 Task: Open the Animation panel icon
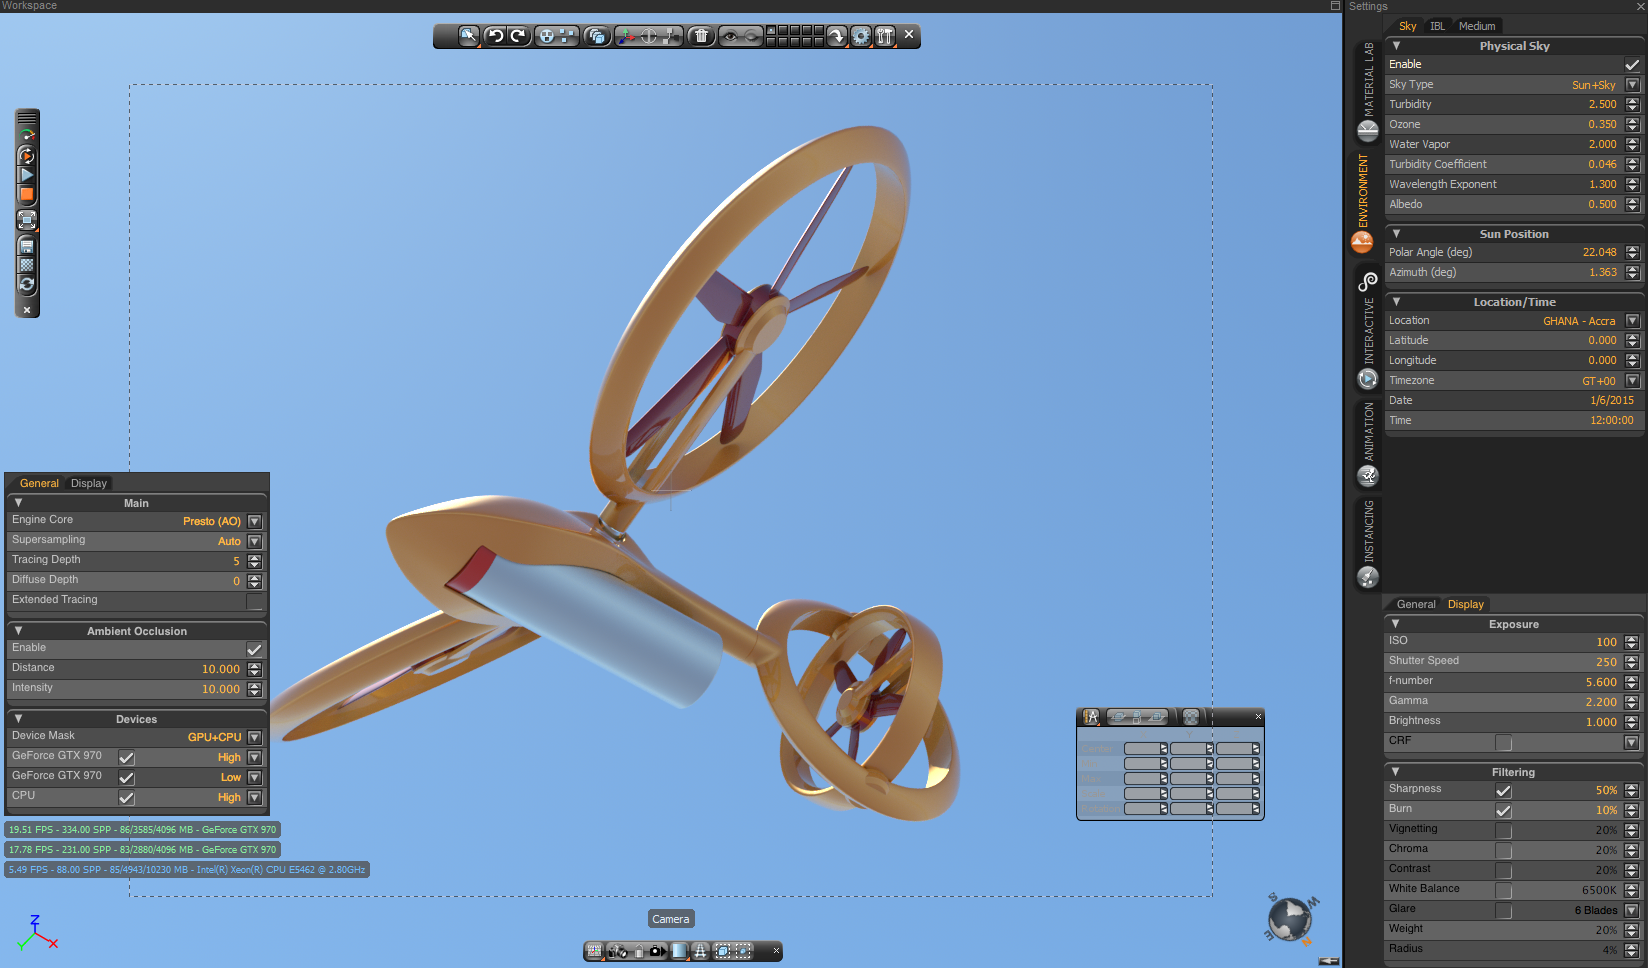(x=1367, y=476)
